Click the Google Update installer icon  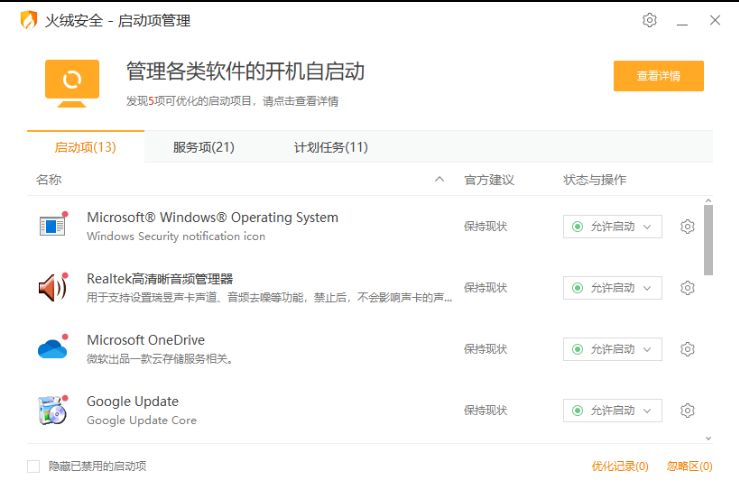[x=53, y=410]
